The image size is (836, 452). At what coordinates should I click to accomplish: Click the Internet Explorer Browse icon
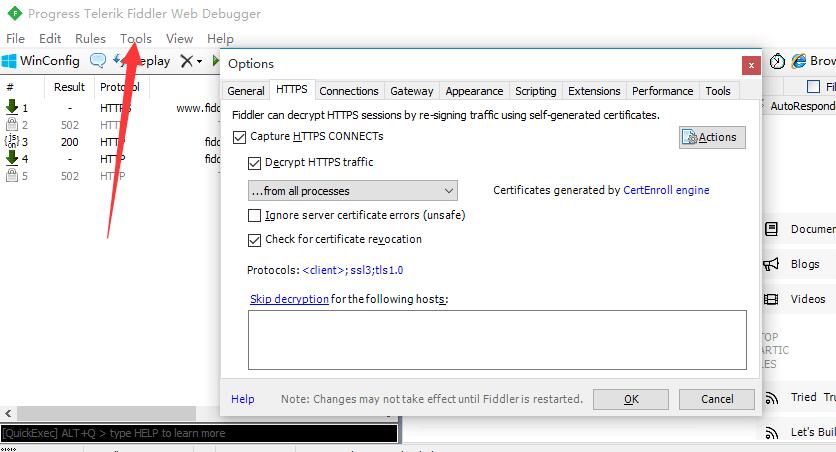[799, 61]
